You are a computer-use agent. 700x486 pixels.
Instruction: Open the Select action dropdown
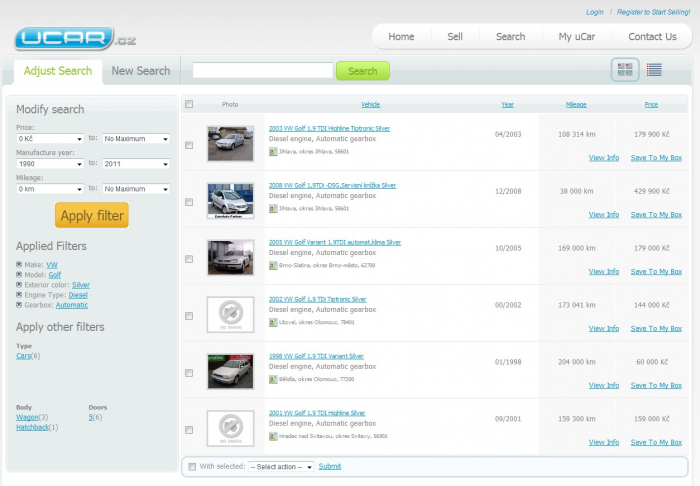point(281,467)
